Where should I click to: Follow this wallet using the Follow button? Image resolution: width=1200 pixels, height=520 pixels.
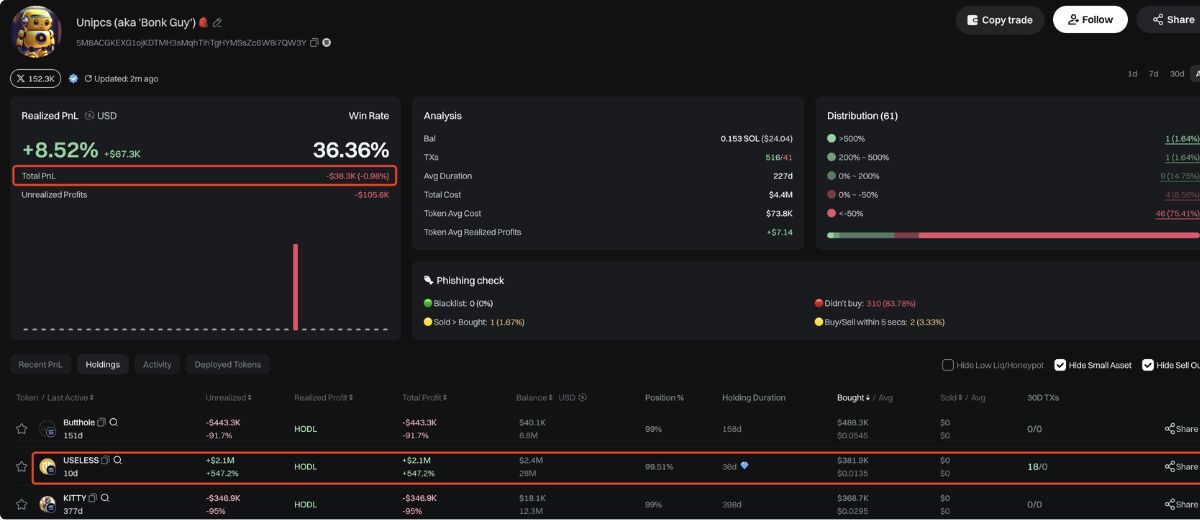point(1089,20)
